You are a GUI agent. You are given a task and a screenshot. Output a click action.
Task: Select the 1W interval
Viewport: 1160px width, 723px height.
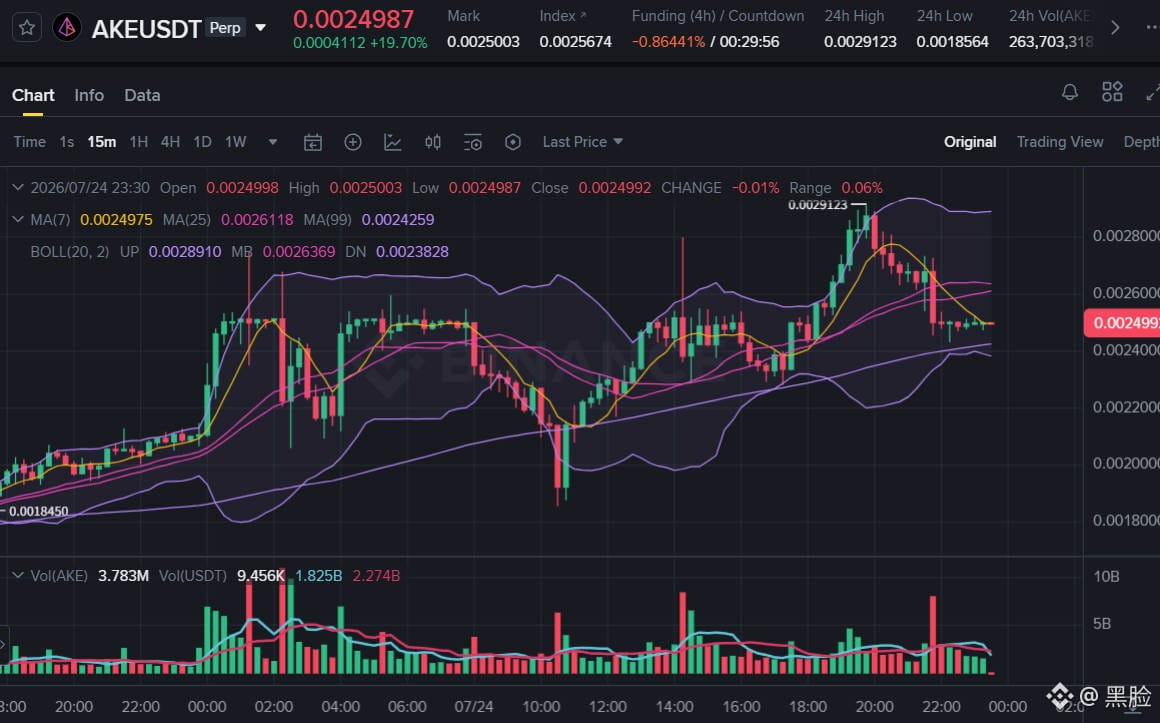(x=235, y=142)
